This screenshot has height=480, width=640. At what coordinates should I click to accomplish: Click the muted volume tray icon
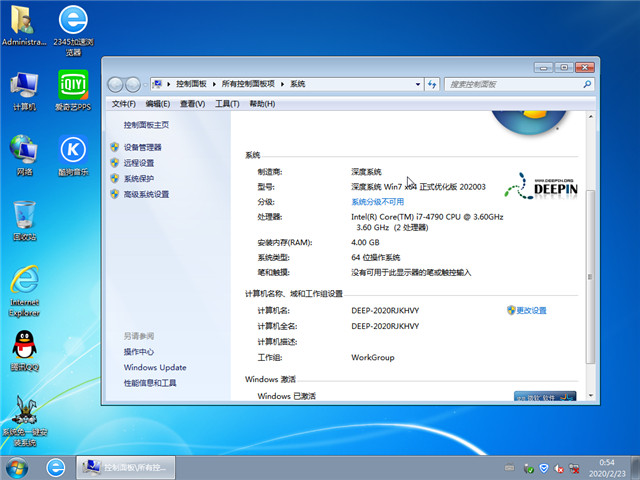tap(559, 468)
